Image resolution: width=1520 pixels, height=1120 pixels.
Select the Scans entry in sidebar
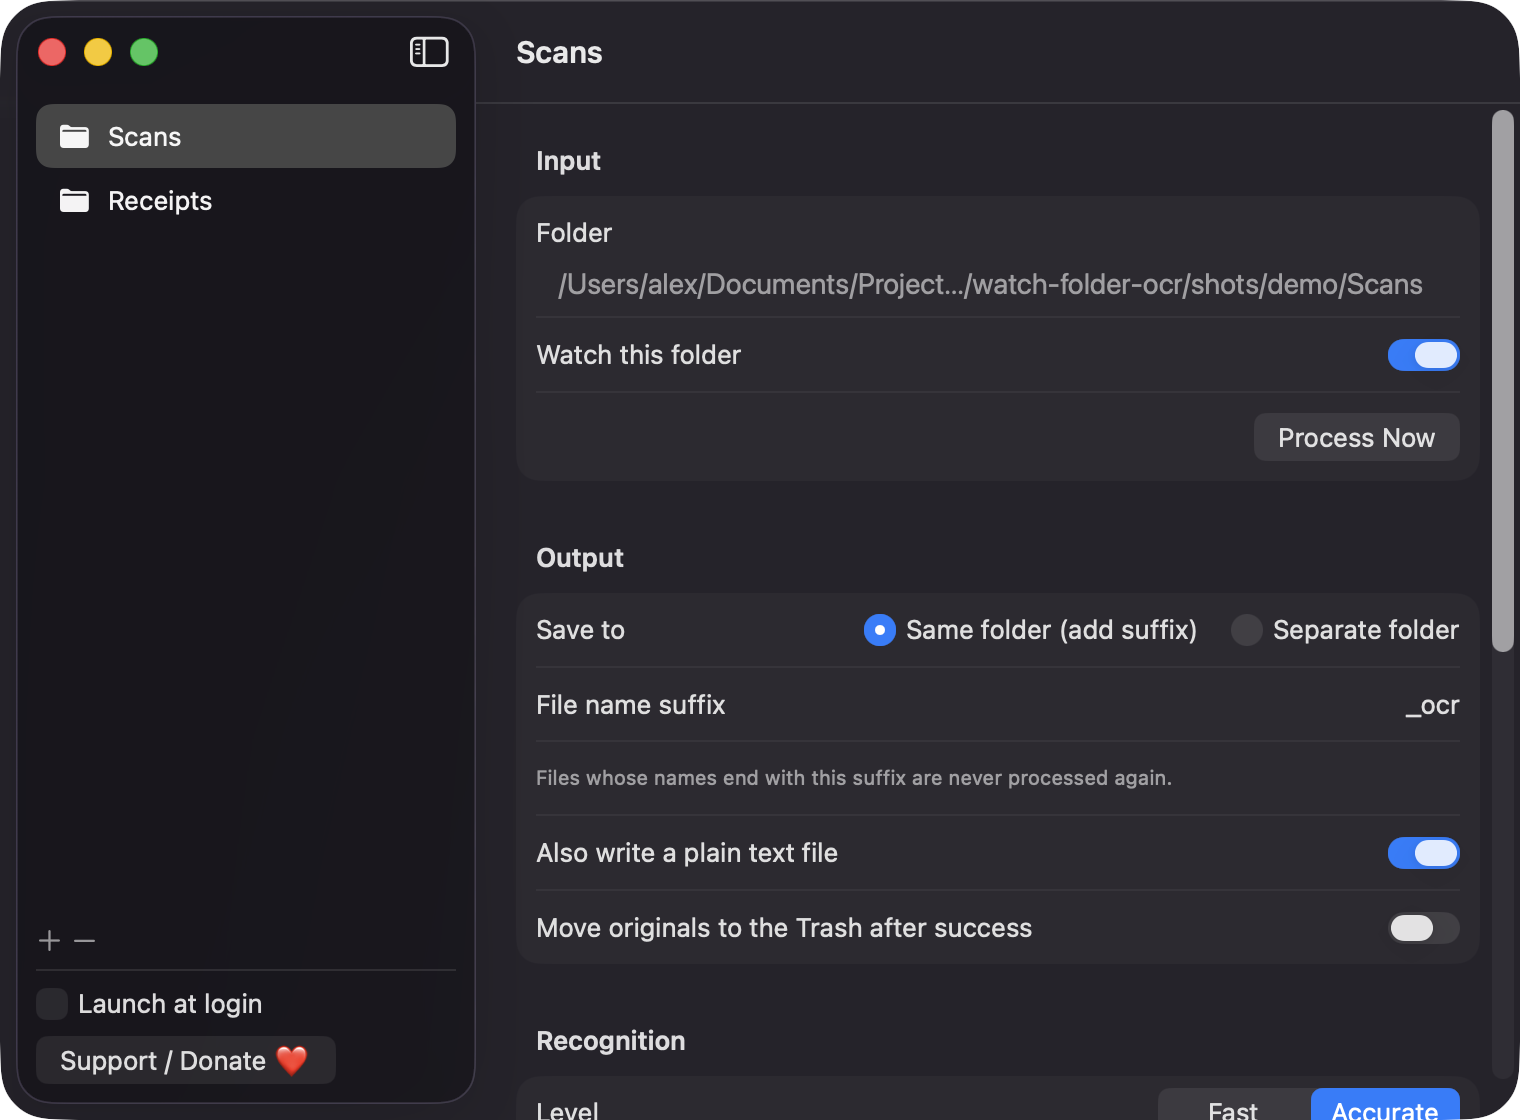pyautogui.click(x=246, y=136)
